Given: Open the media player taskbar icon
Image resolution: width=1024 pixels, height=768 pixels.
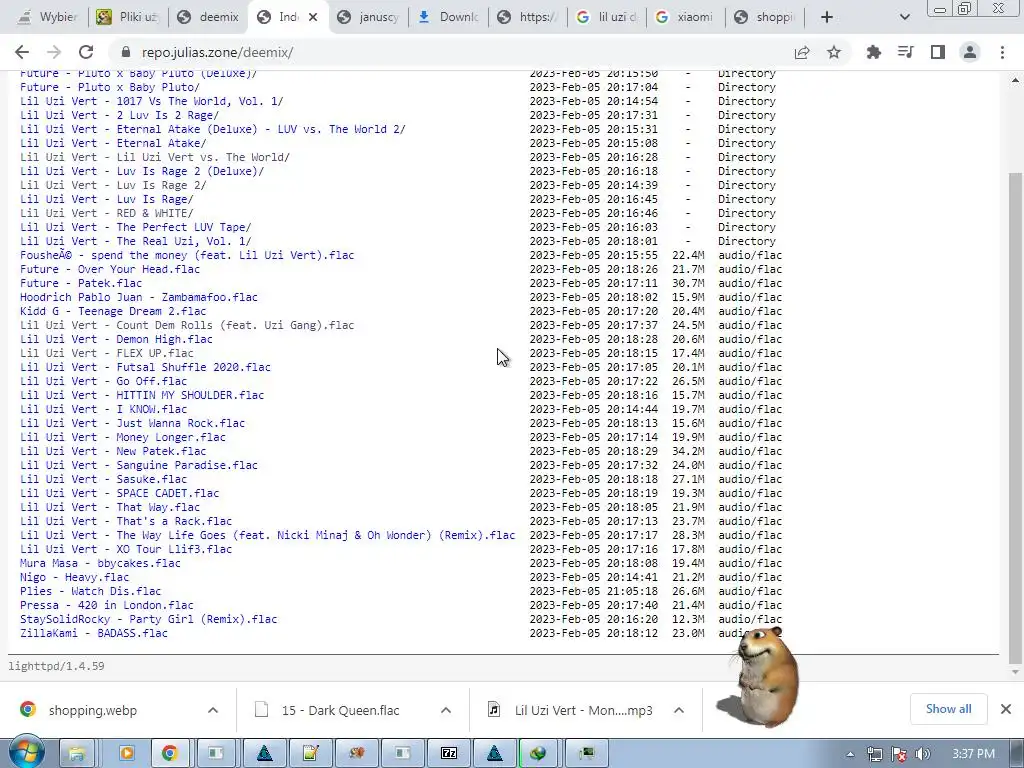Looking at the screenshot, I should (x=127, y=753).
